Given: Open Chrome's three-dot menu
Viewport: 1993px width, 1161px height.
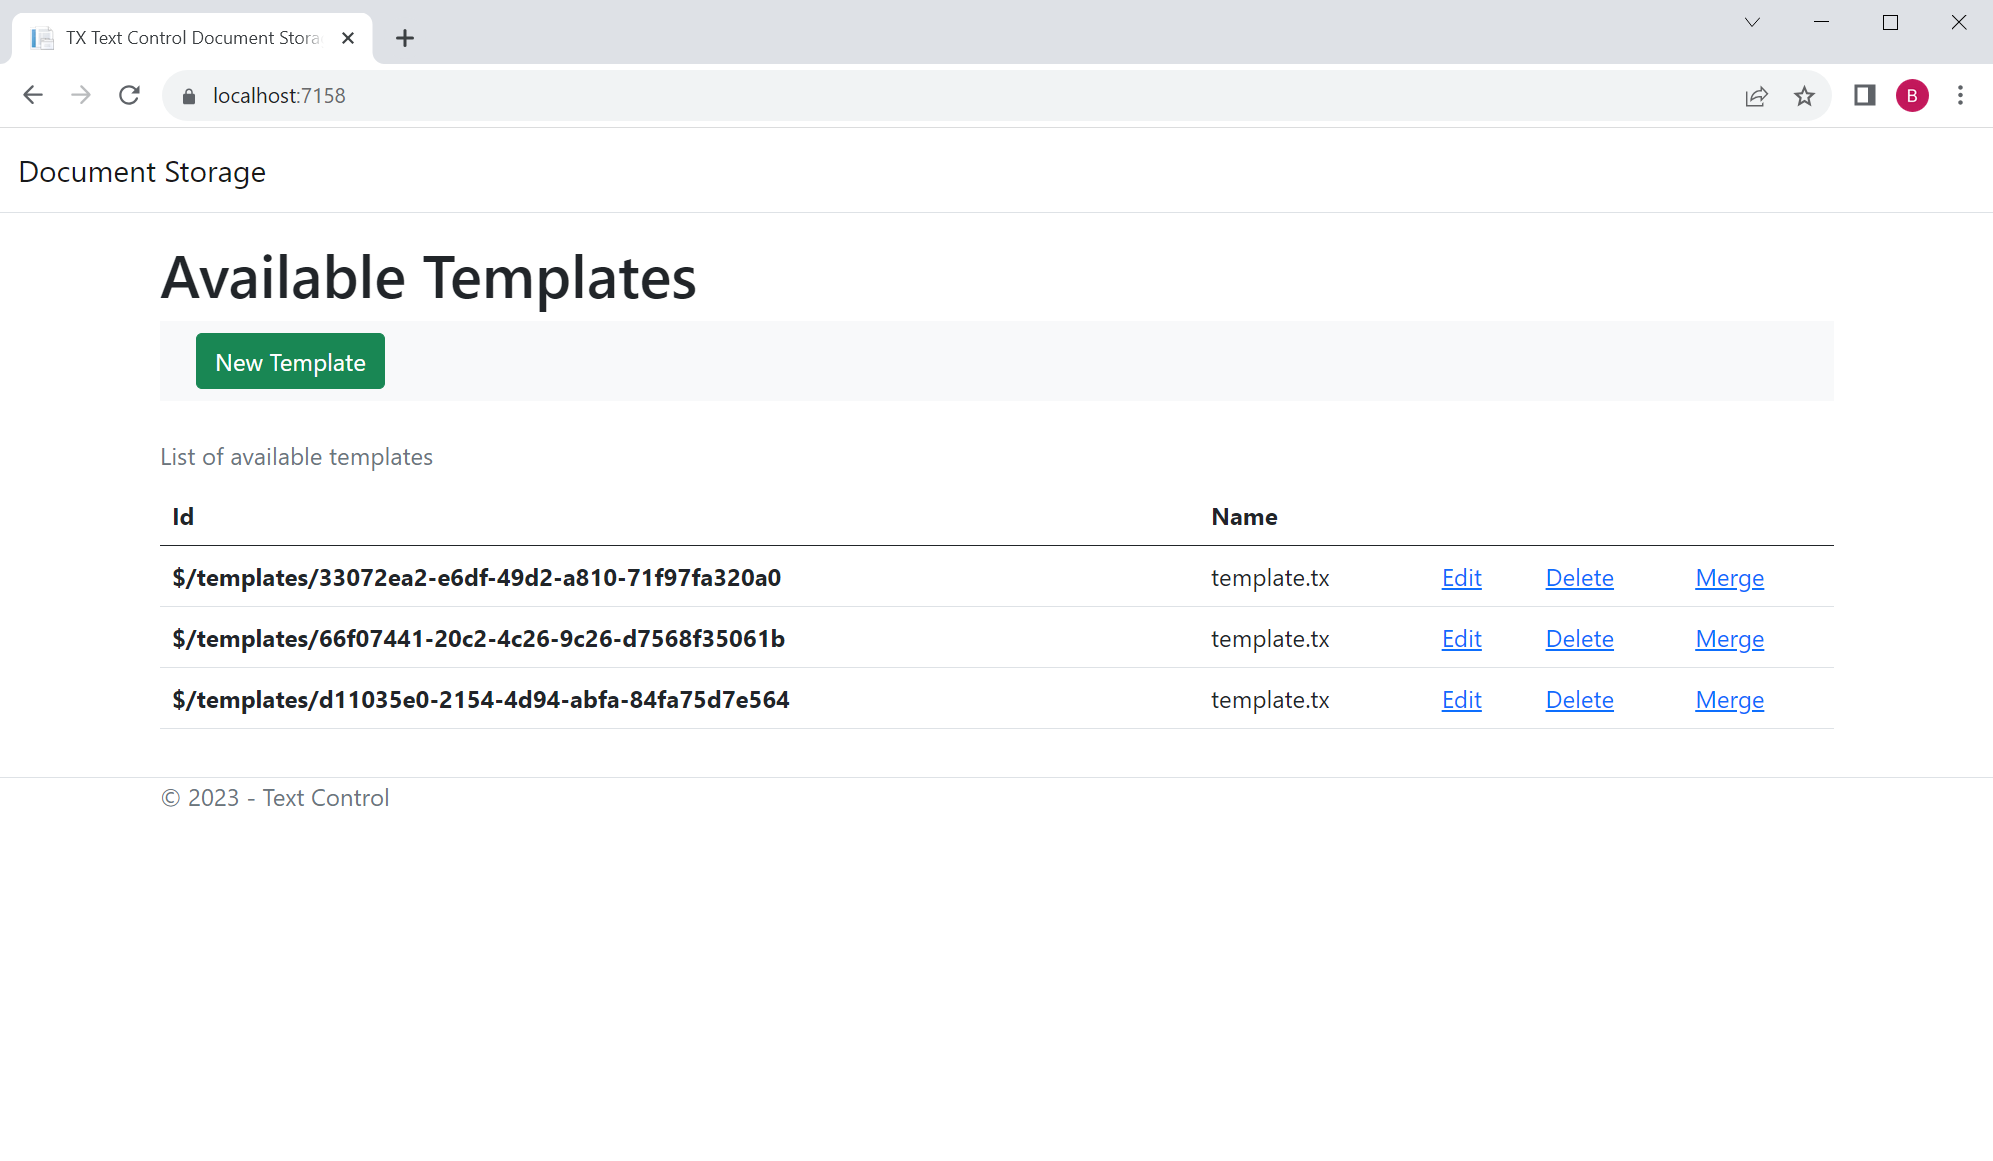Looking at the screenshot, I should [x=1961, y=95].
